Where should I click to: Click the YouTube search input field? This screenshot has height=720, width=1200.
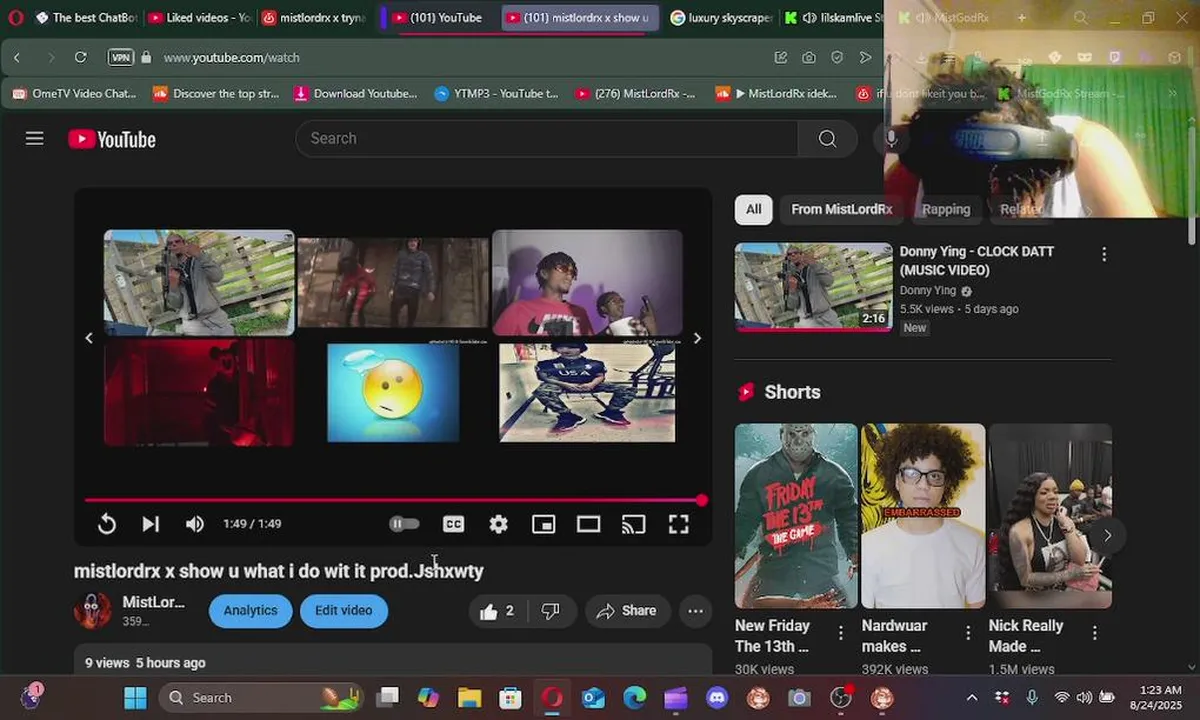[547, 139]
